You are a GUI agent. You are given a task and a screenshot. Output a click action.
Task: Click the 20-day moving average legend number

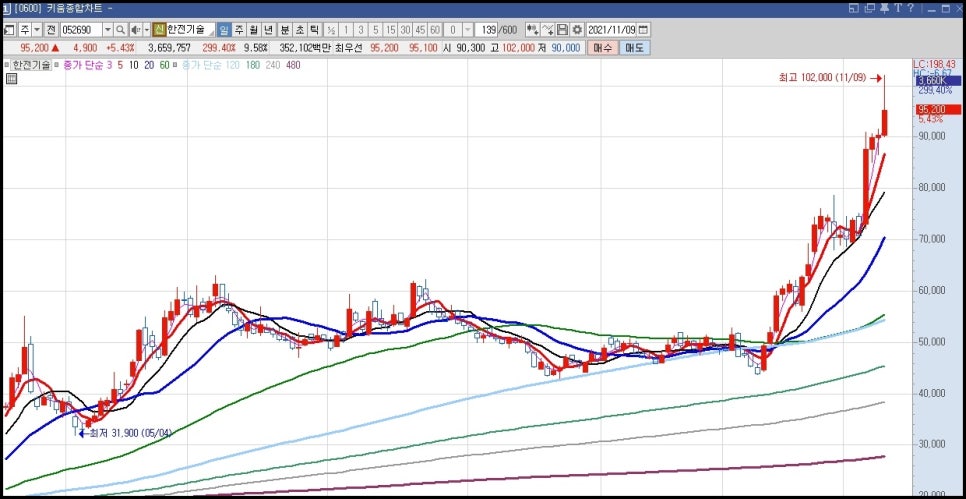(x=149, y=65)
